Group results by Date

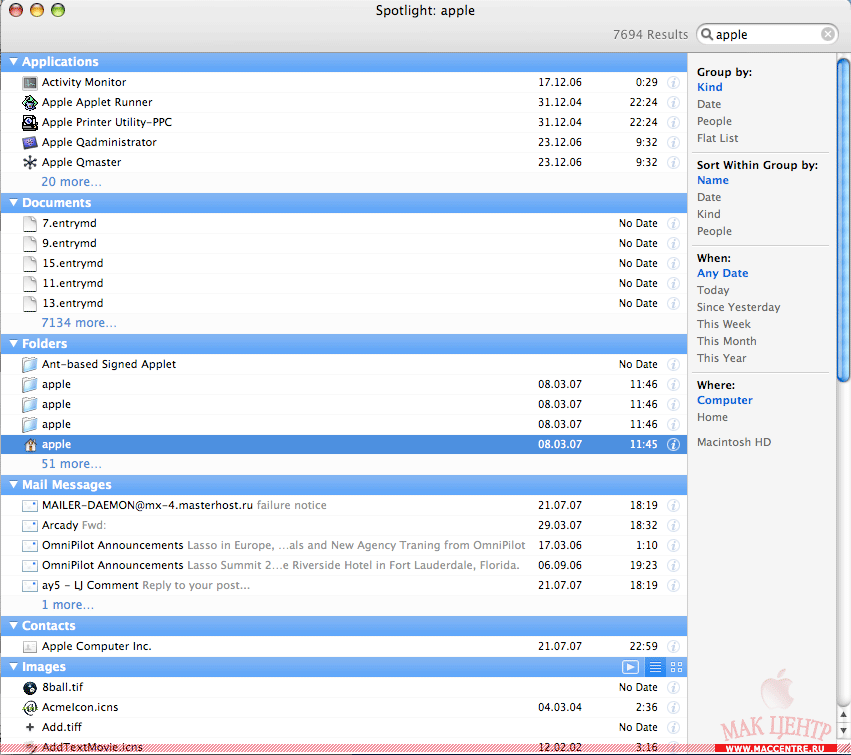pos(709,104)
